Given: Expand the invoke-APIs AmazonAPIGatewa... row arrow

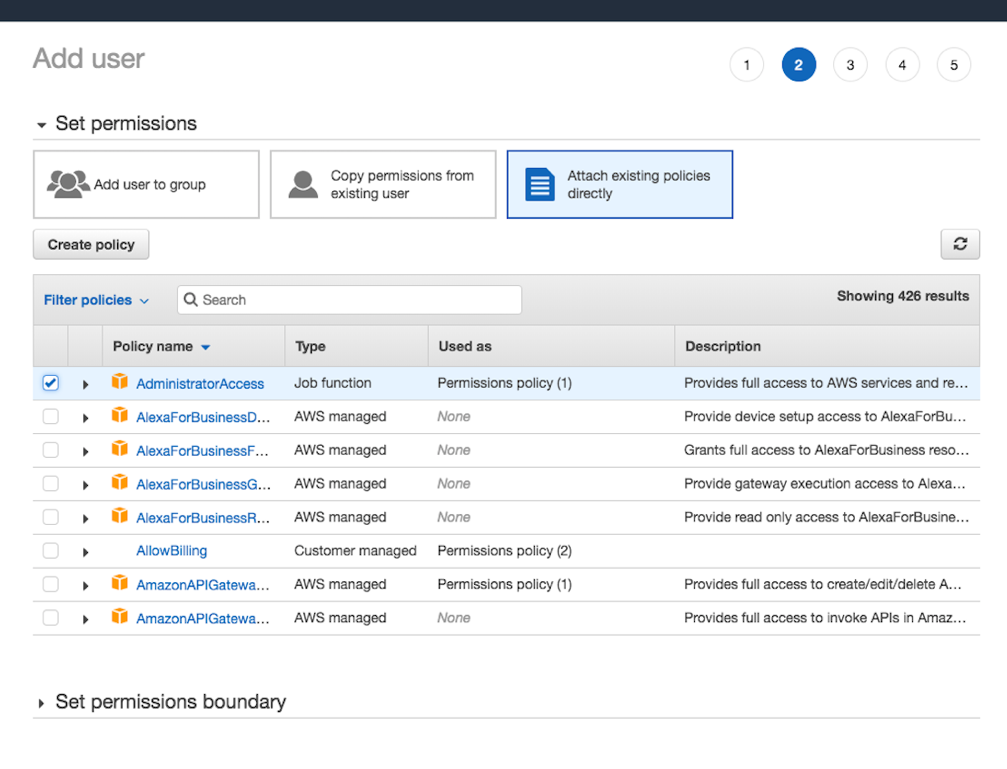Looking at the screenshot, I should (85, 619).
